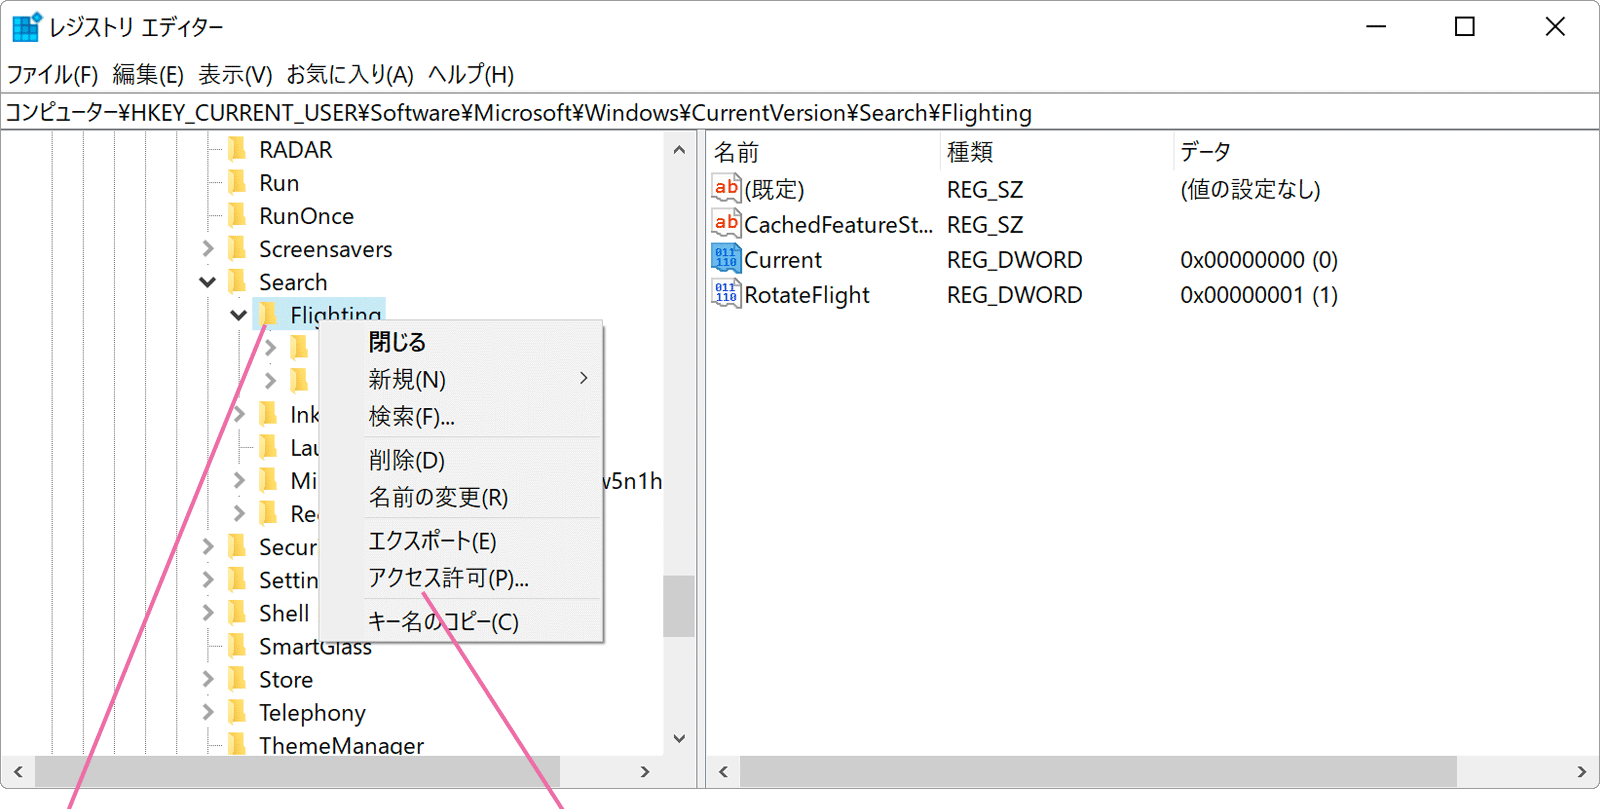This screenshot has height=809, width=1600.
Task: Click the Run folder icon
Action: click(237, 182)
